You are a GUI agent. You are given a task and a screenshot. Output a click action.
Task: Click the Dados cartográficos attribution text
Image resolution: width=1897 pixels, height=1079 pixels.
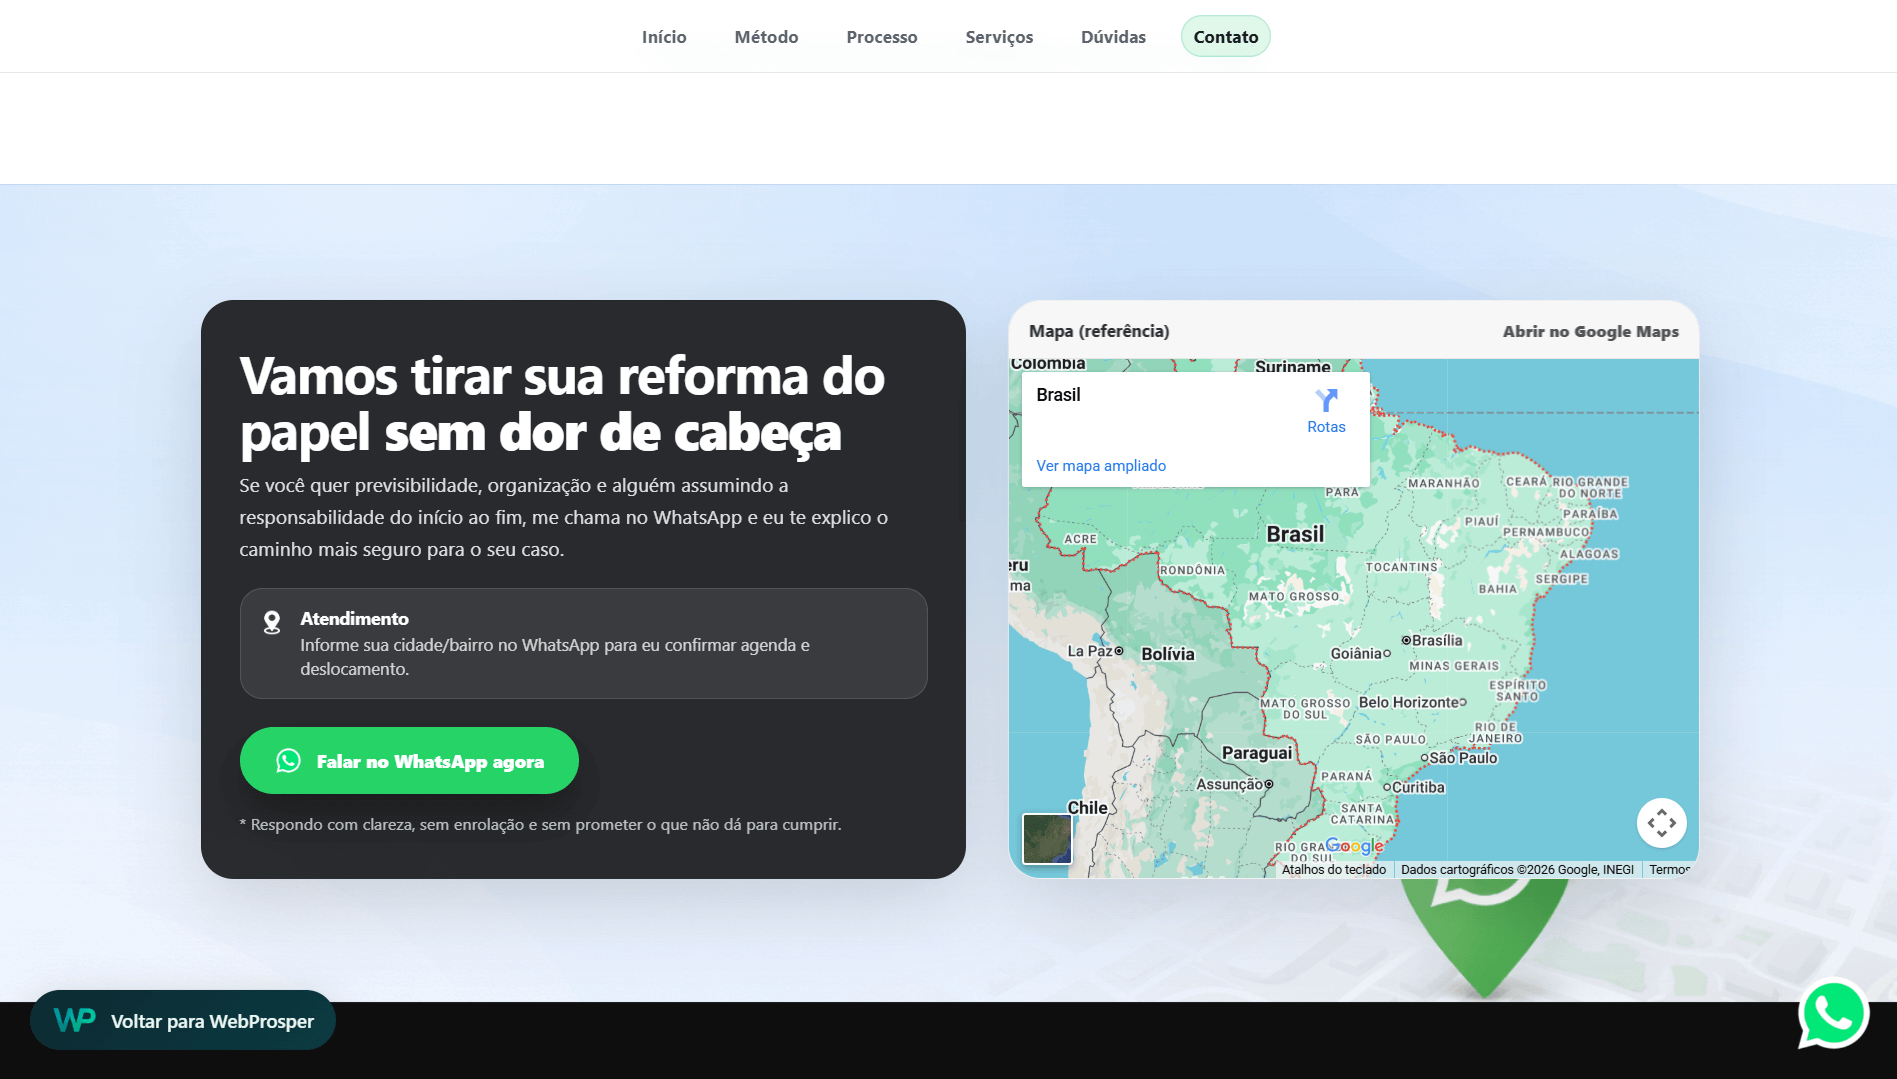[1517, 870]
